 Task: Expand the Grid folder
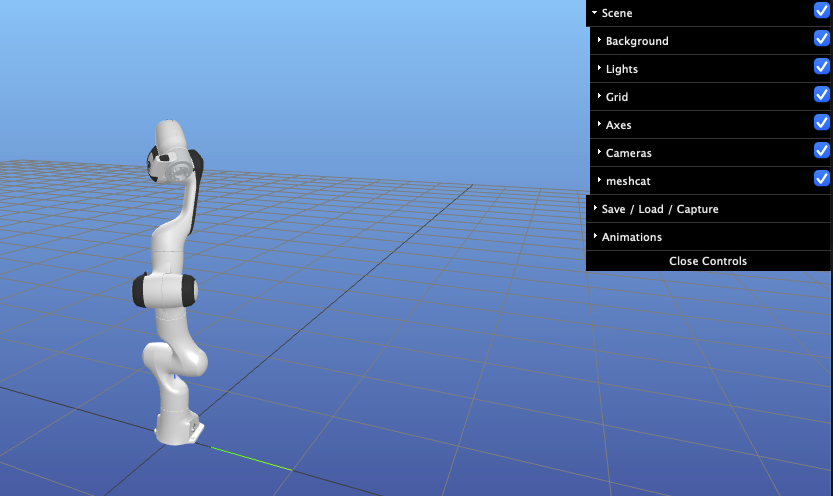click(617, 97)
